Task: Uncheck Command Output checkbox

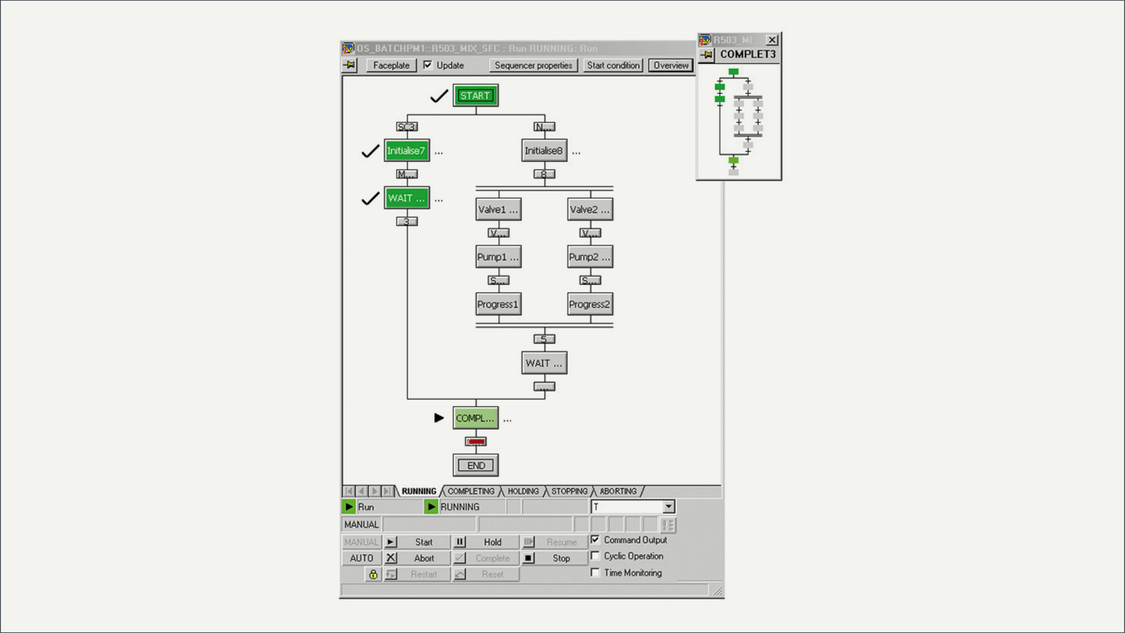Action: [595, 540]
